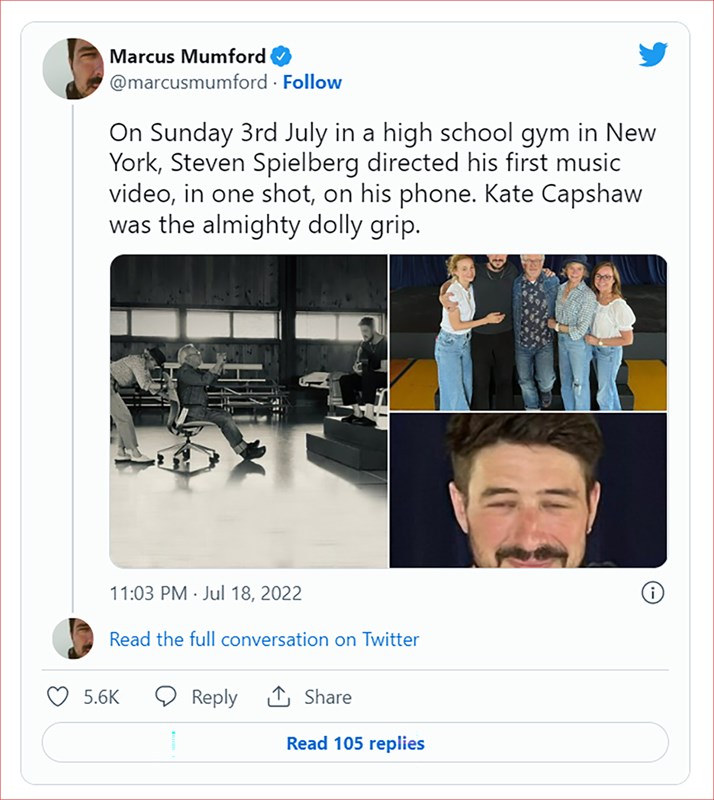This screenshot has width=714, height=800.
Task: View the 5.6K likes count
Action: click(x=101, y=697)
